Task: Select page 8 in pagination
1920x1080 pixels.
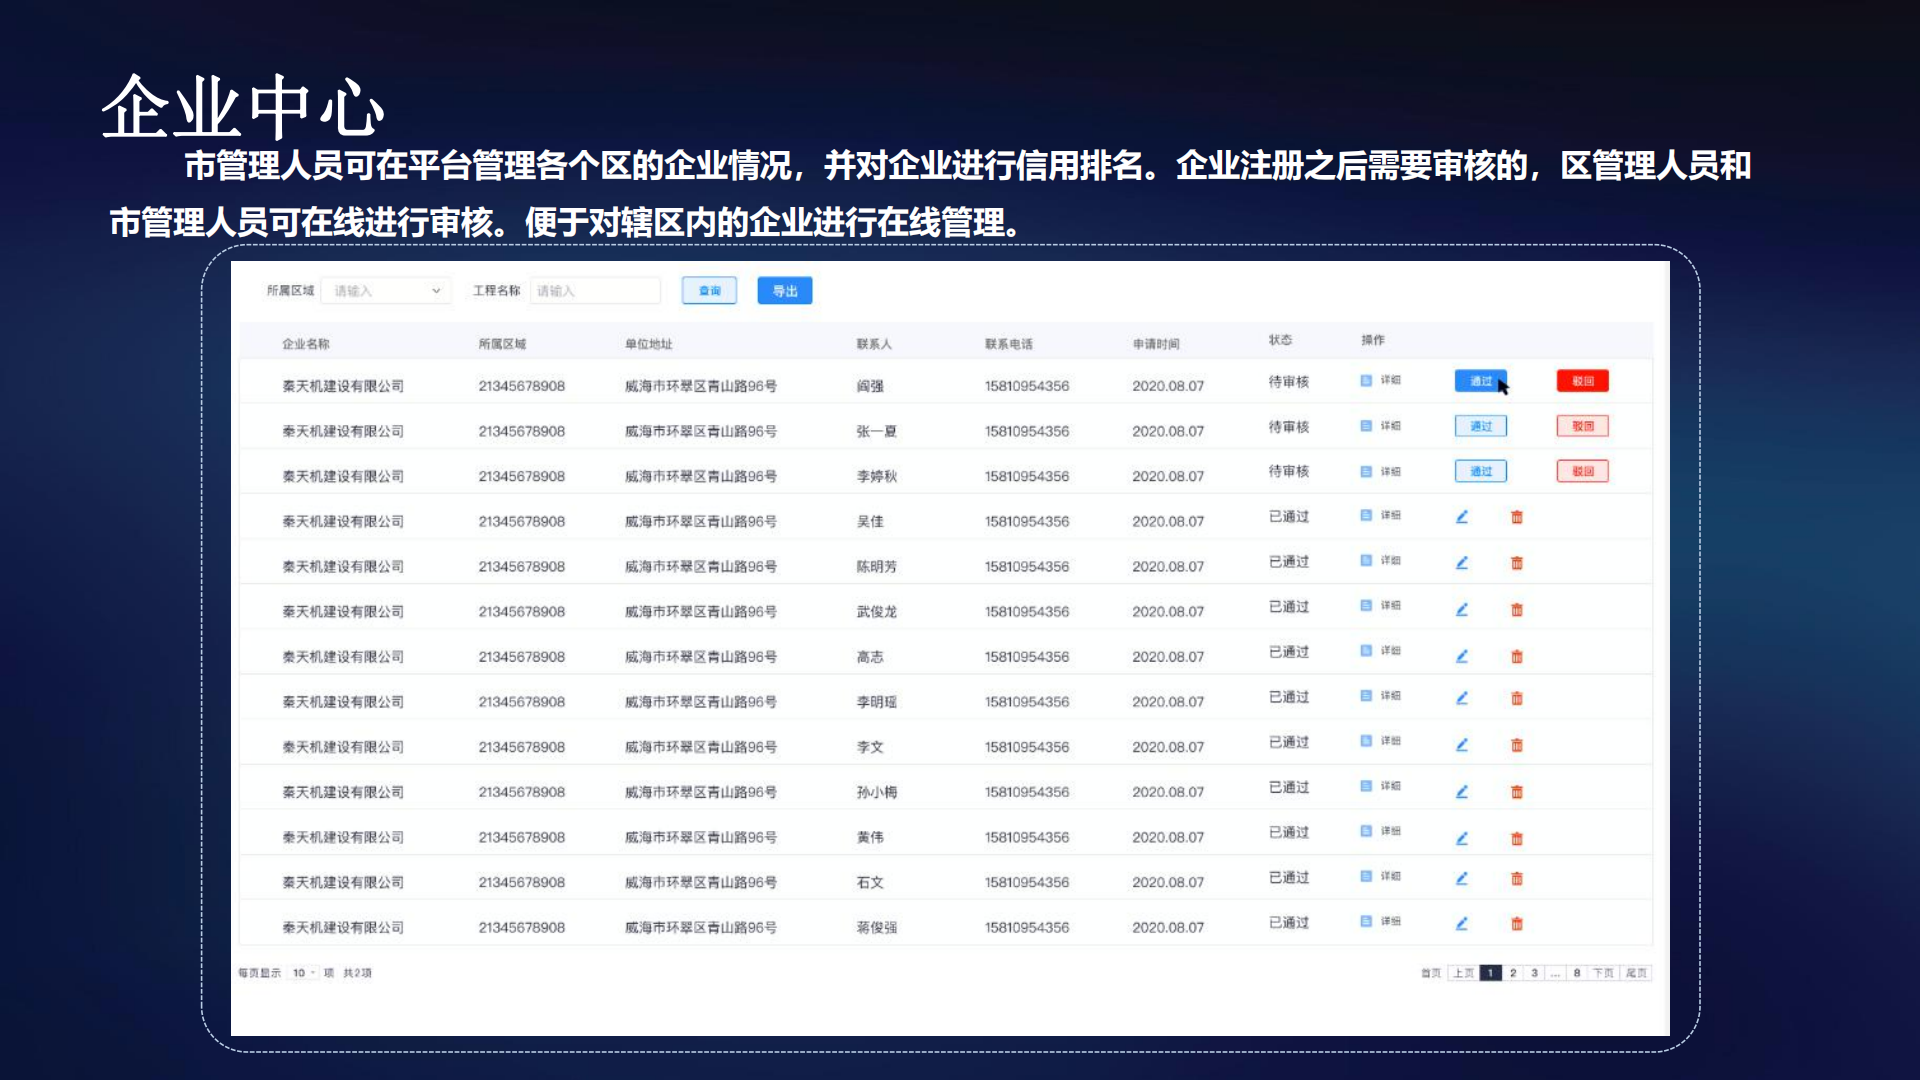Action: [1577, 972]
